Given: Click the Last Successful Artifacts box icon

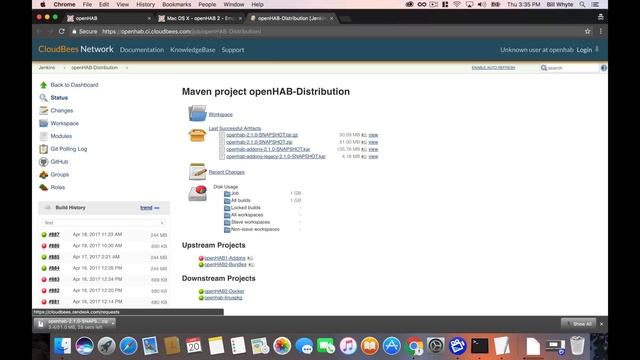Looking at the screenshot, I should pyautogui.click(x=197, y=135).
